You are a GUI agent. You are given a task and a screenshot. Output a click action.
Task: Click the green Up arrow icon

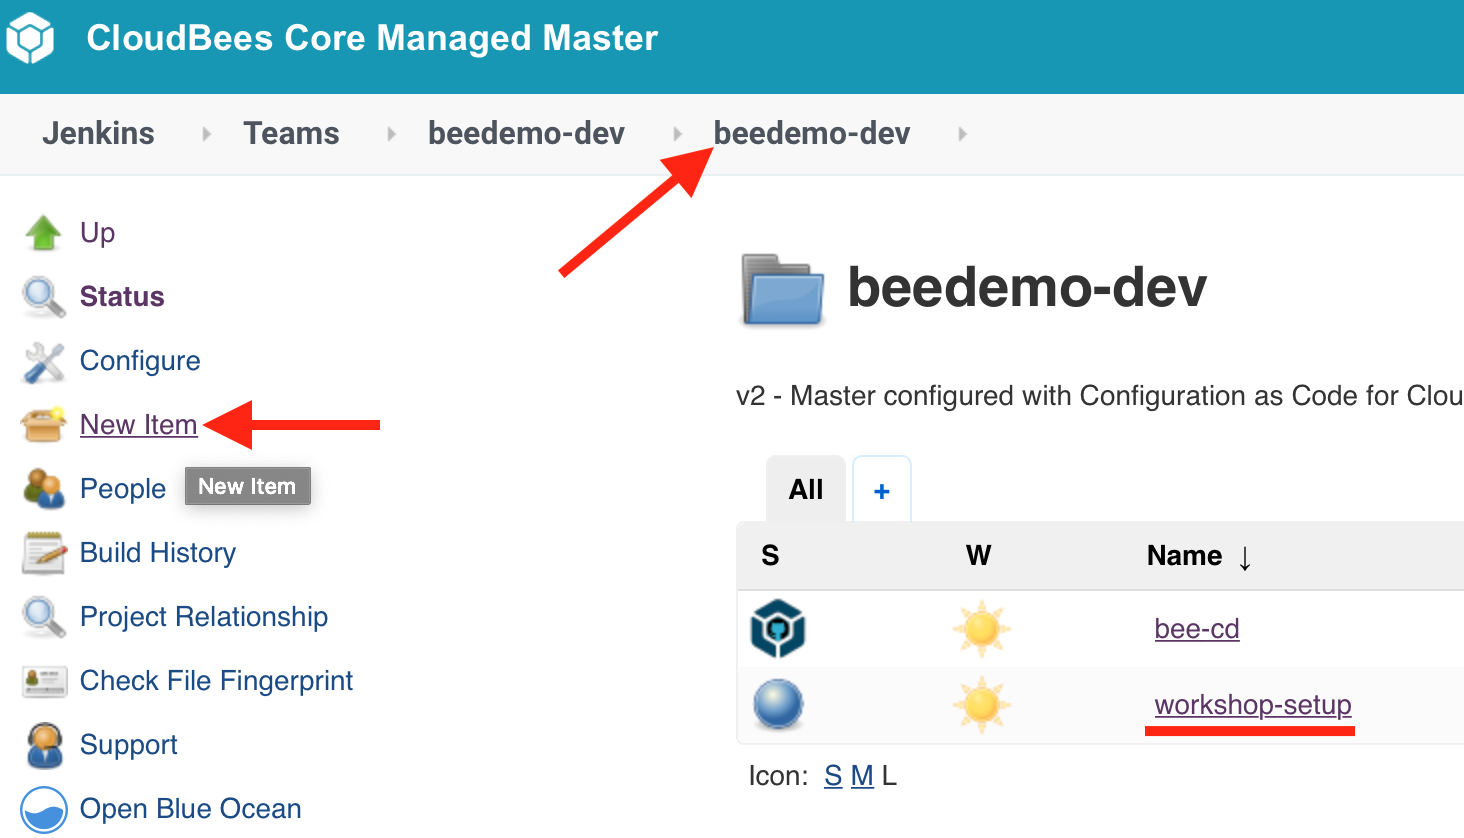coord(43,233)
